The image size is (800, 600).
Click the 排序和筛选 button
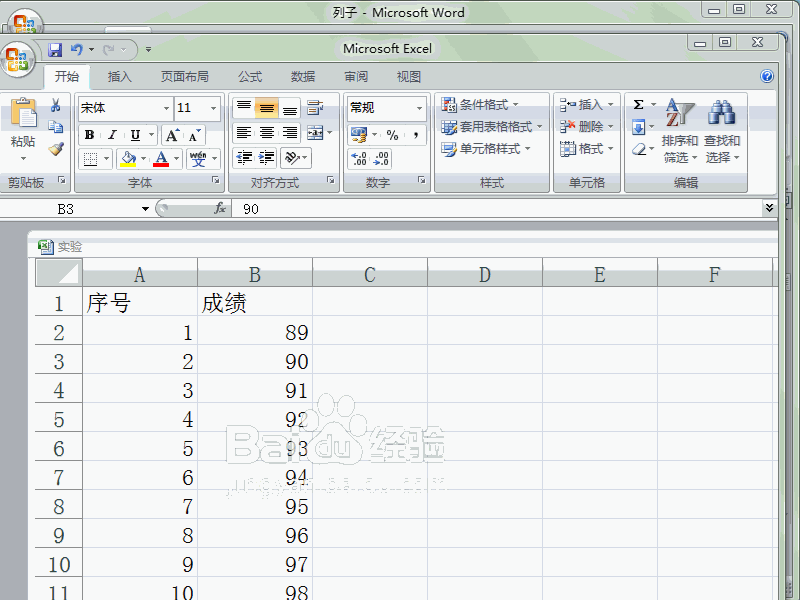pos(680,131)
